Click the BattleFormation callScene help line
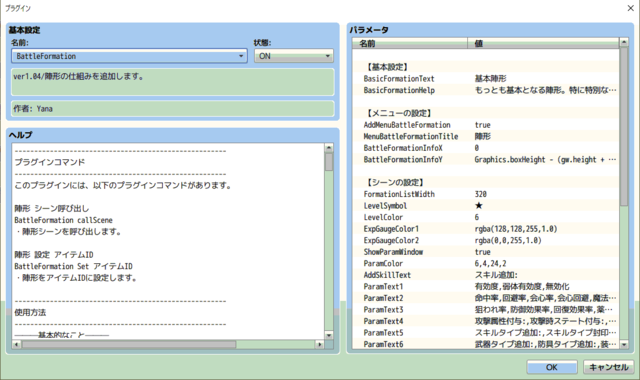 (63, 220)
